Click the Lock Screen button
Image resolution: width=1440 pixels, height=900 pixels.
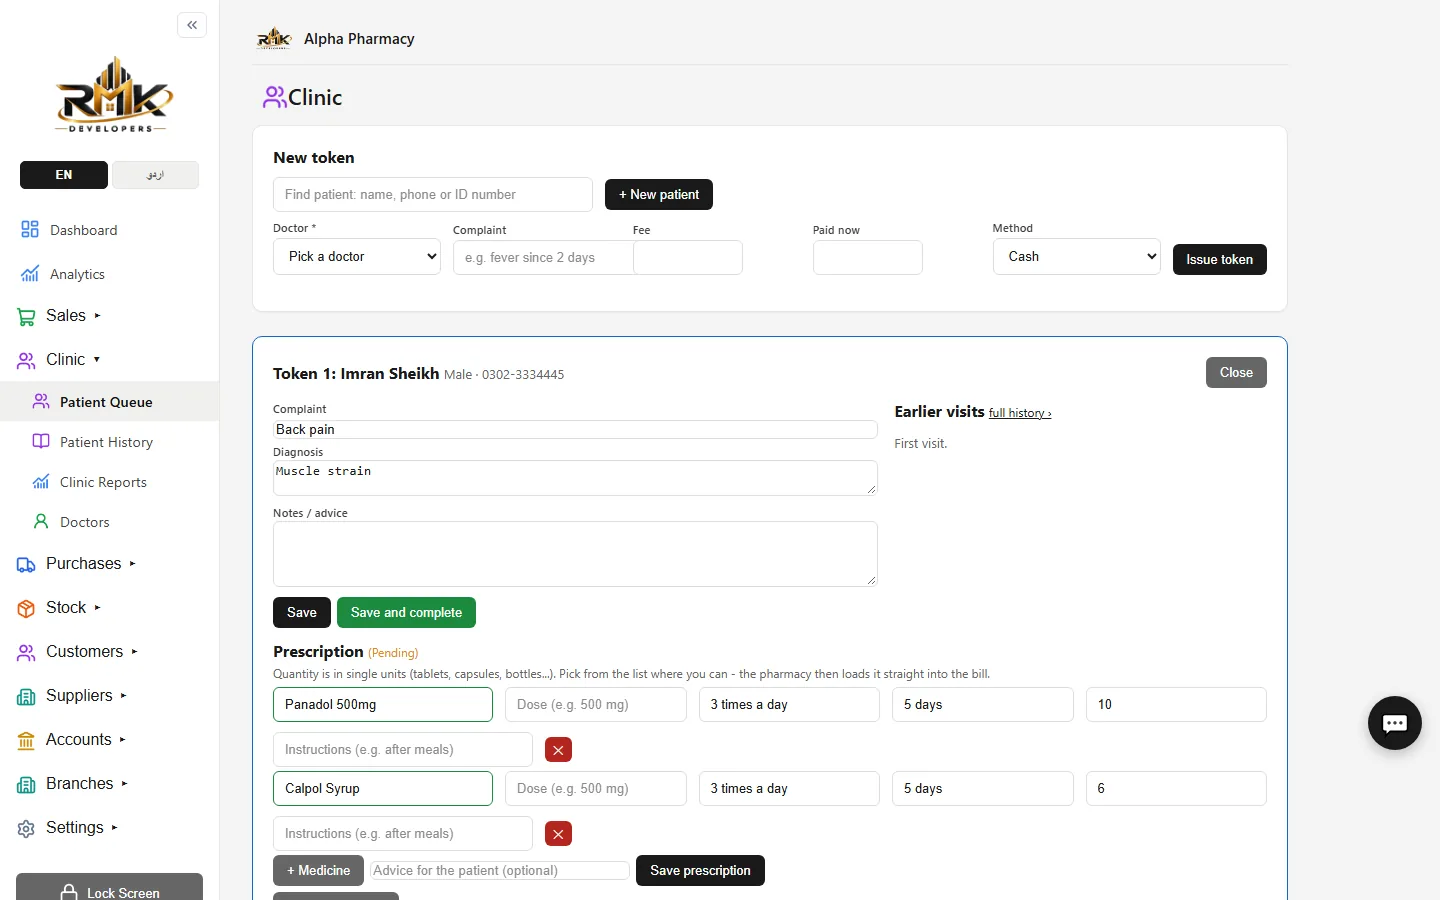[110, 887]
